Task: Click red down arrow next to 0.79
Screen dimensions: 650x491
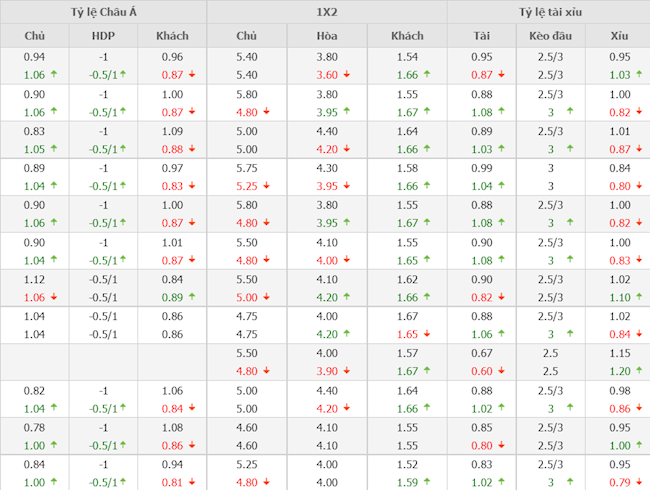Action: point(638,482)
